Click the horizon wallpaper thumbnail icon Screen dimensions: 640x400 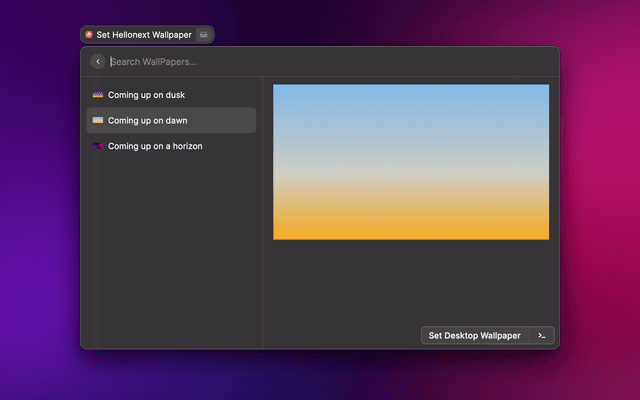click(98, 146)
